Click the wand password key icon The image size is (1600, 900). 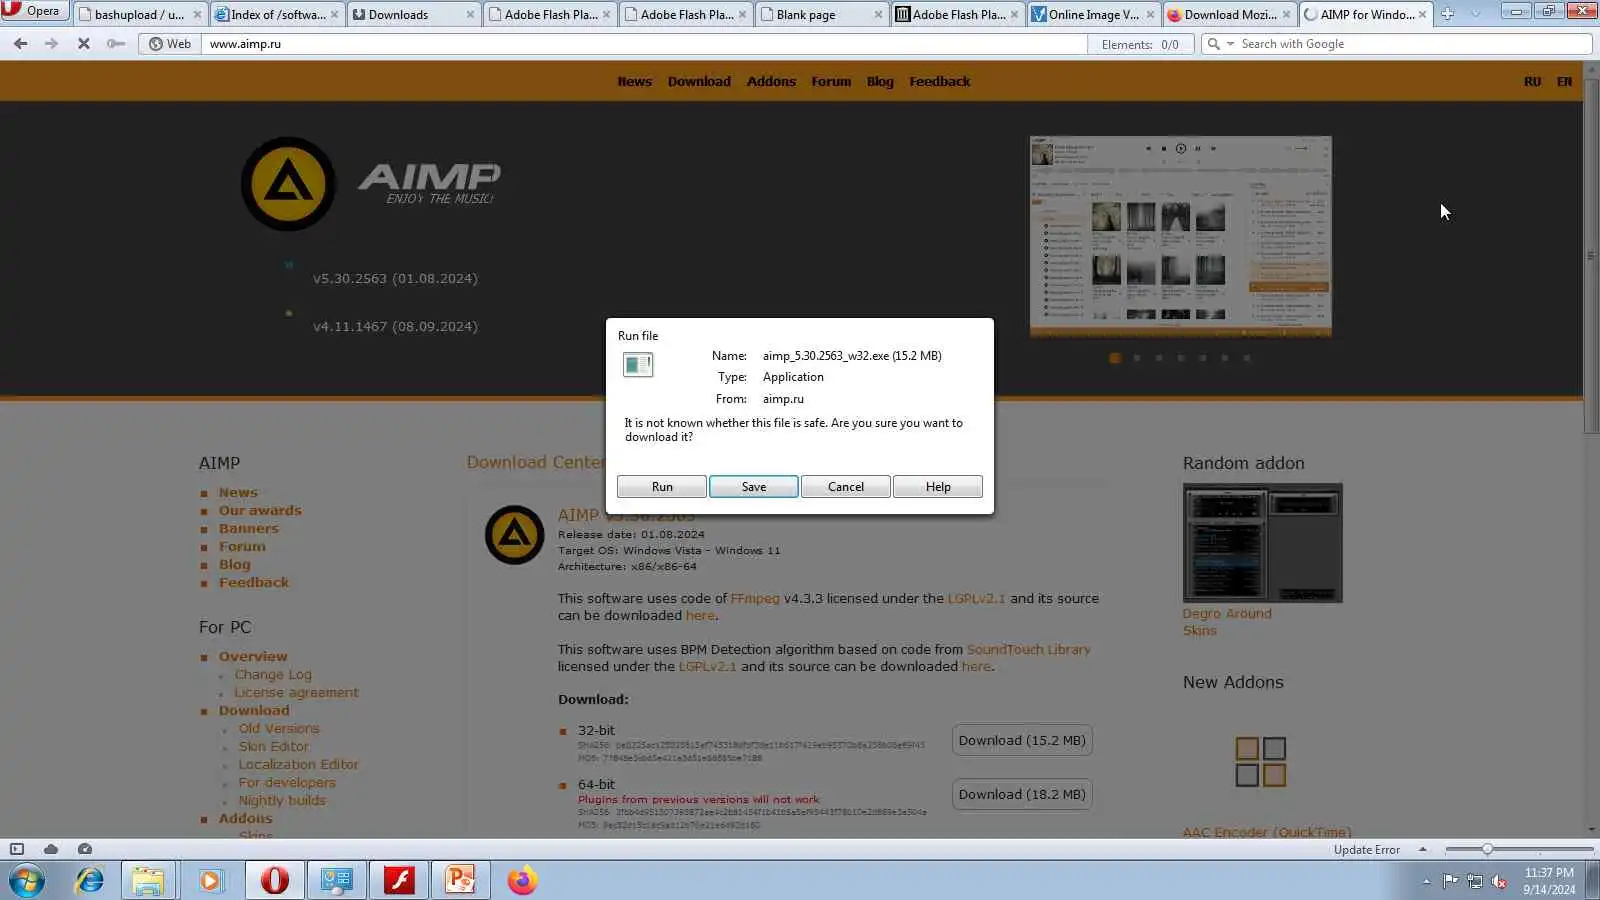(x=116, y=44)
